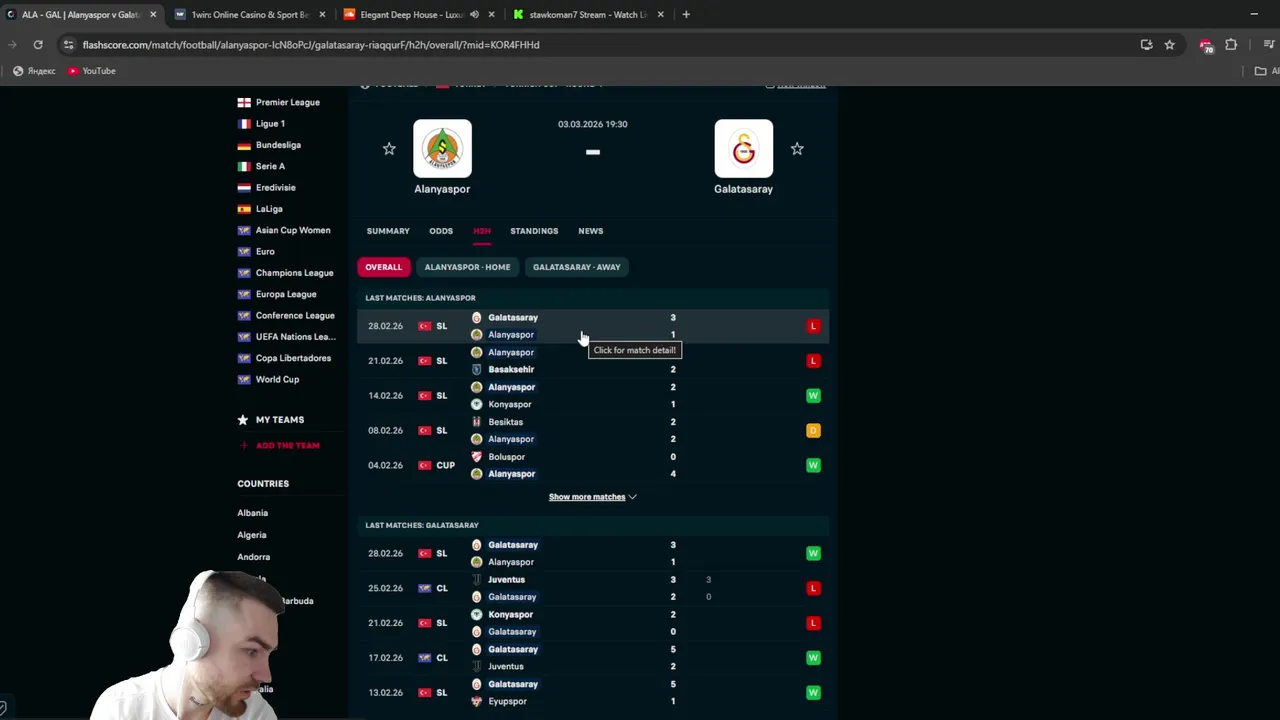Open World Cup in the sidebar
This screenshot has height=720, width=1280.
click(x=277, y=380)
